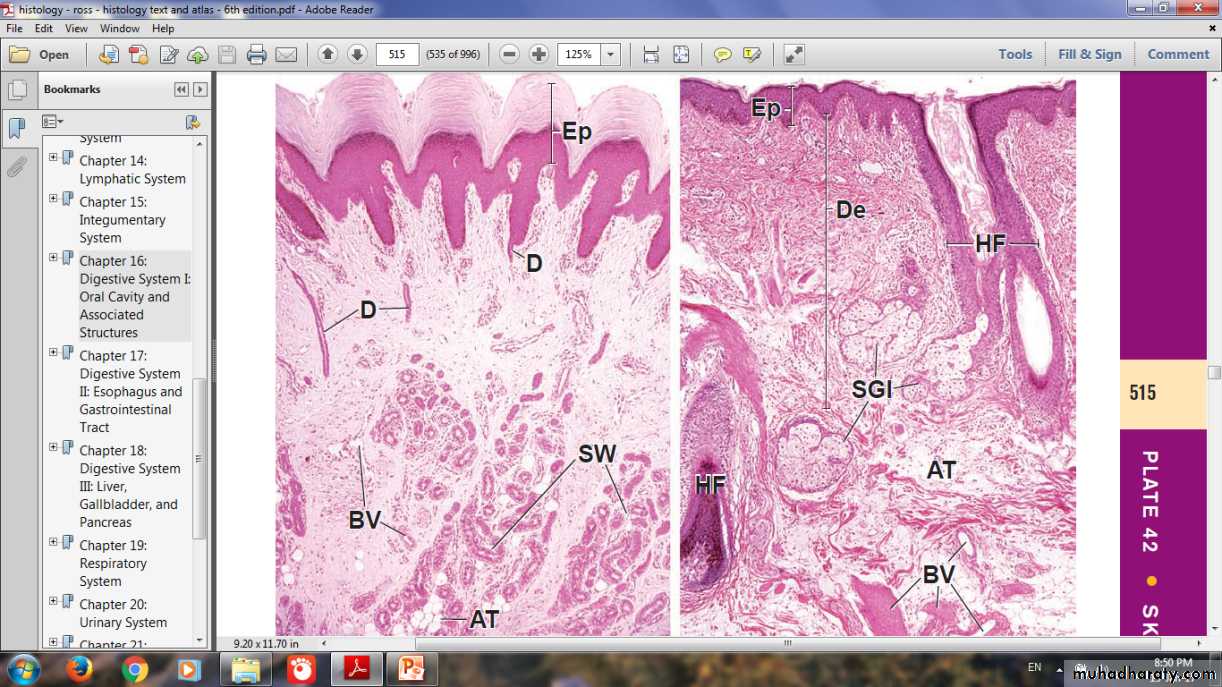The image size is (1222, 687).
Task: Open the attachments paperclip panel
Action: click(x=17, y=166)
